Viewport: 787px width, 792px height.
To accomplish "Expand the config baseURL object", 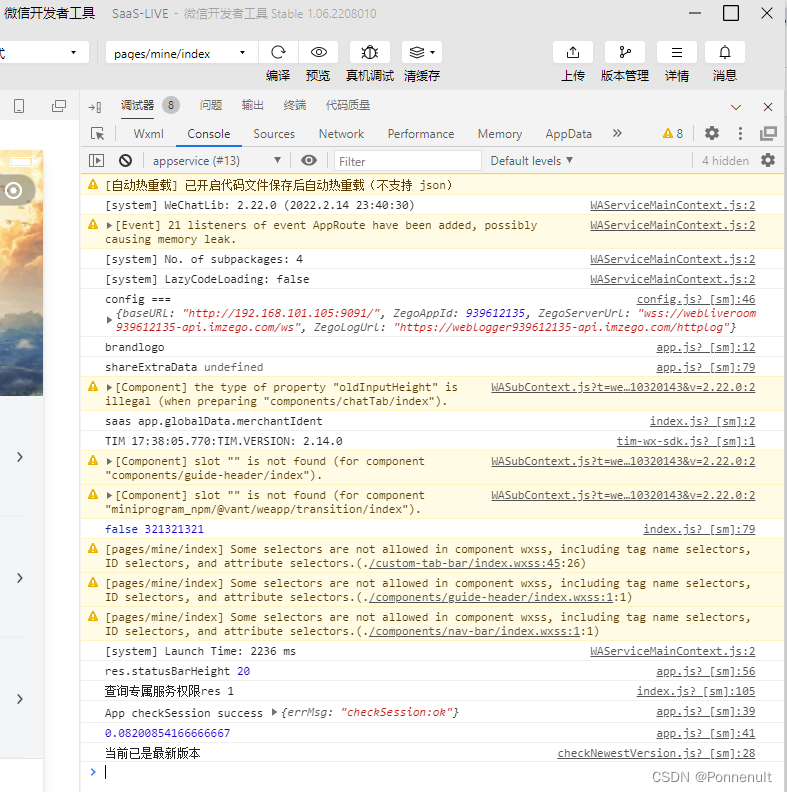I will tap(109, 320).
